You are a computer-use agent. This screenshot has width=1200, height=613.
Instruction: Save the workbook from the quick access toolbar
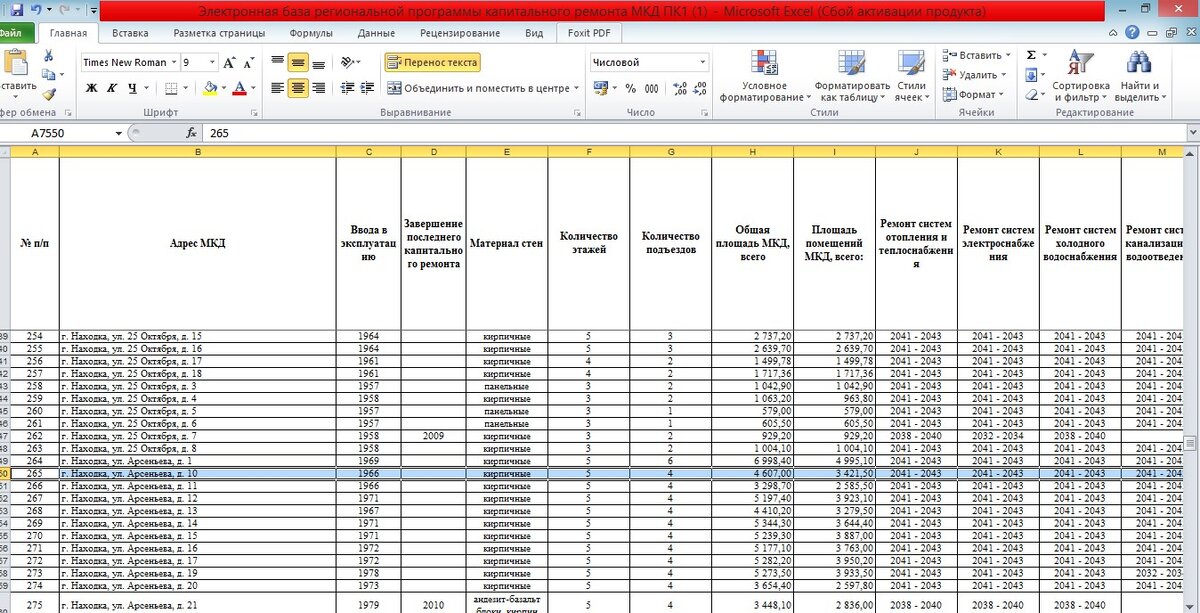click(16, 11)
